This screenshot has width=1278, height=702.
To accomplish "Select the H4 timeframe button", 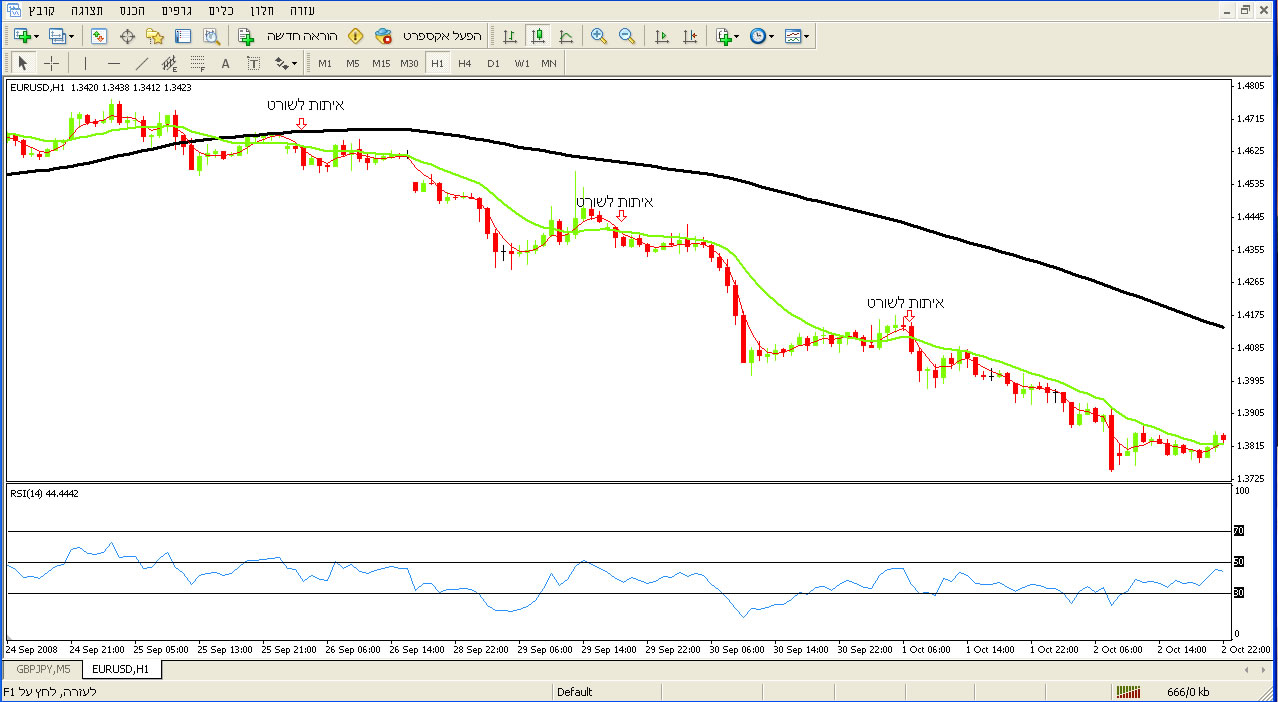I will 465,63.
